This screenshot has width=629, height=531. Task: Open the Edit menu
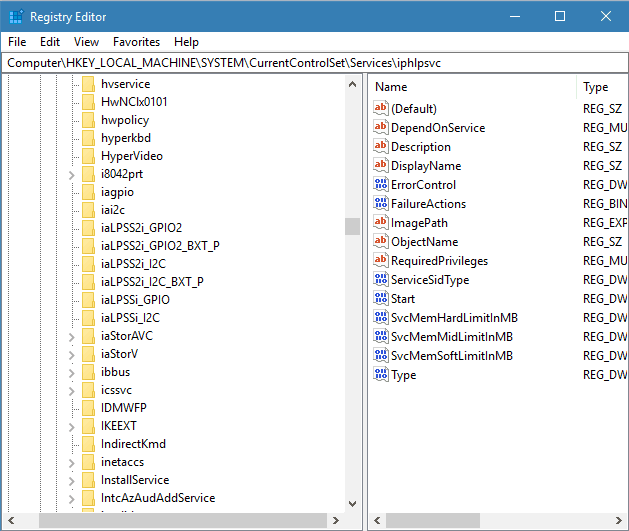50,42
